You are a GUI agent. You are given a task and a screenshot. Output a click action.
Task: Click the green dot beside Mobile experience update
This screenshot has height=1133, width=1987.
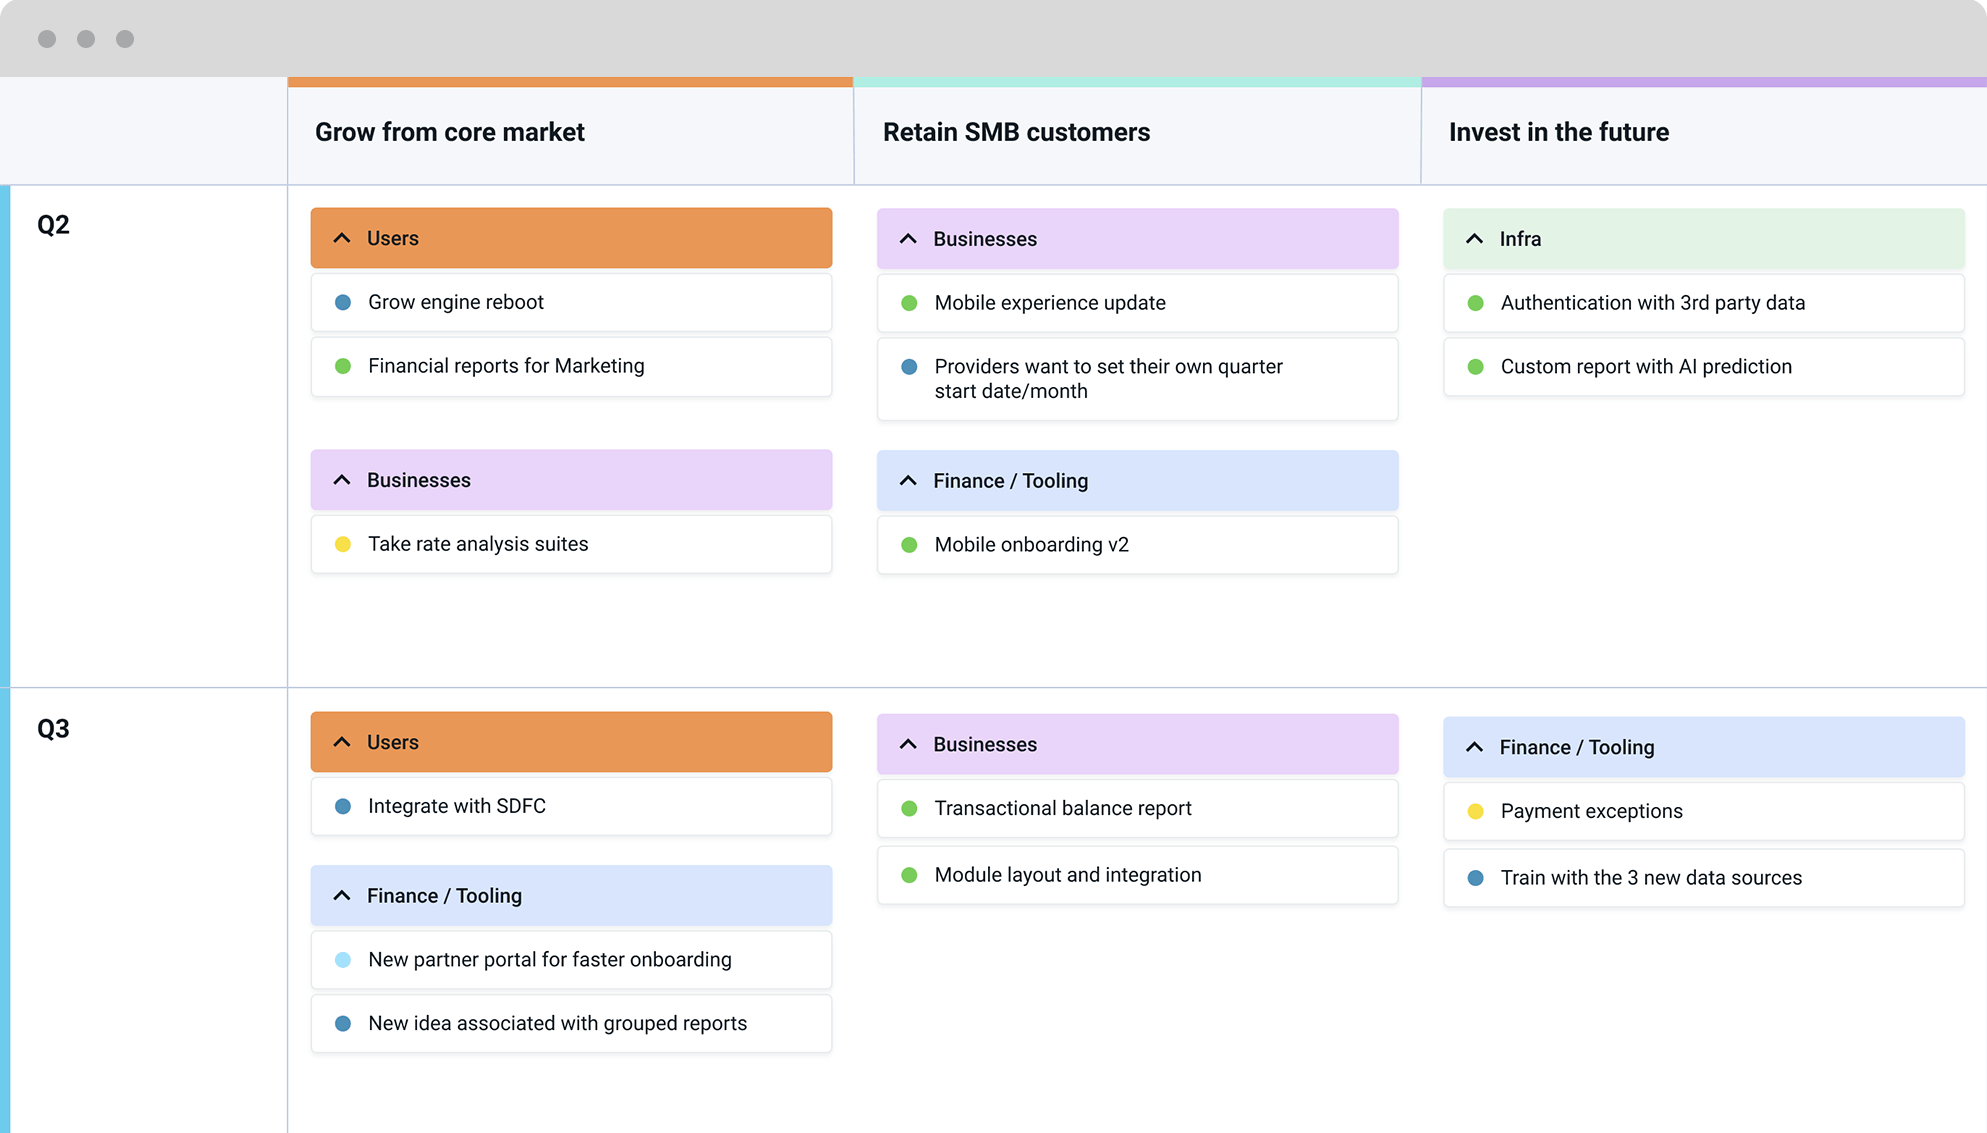point(909,303)
